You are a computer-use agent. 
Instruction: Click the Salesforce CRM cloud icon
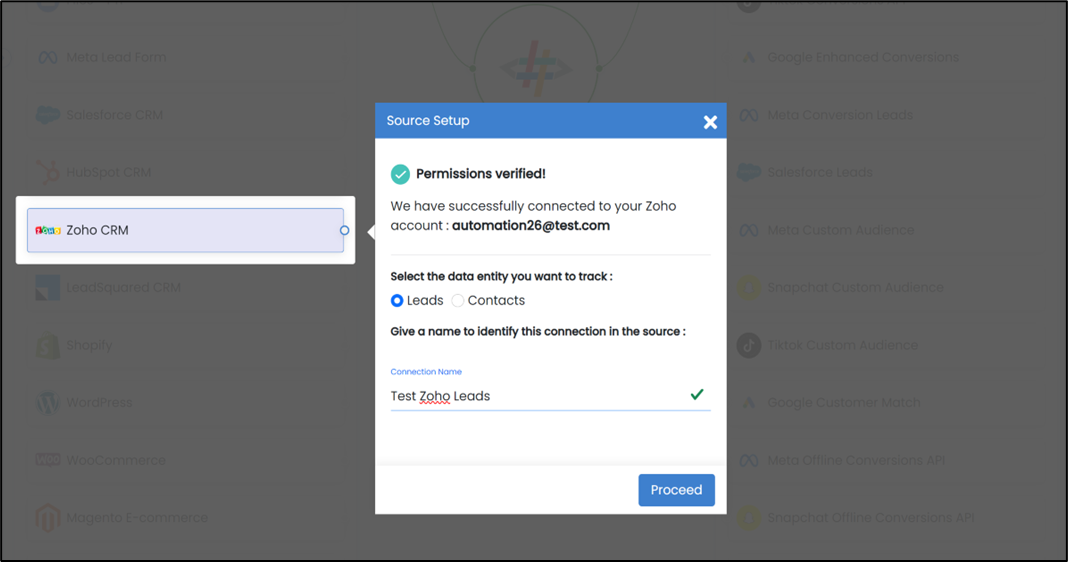pos(48,114)
